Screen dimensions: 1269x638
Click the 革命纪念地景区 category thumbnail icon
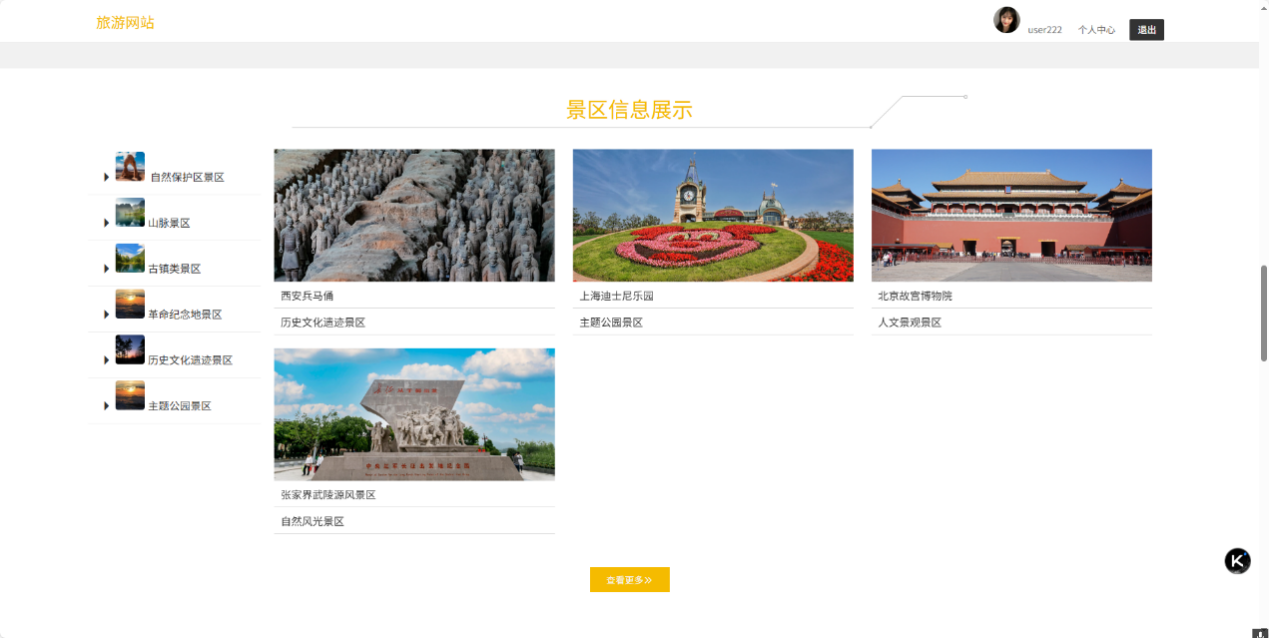tap(130, 304)
